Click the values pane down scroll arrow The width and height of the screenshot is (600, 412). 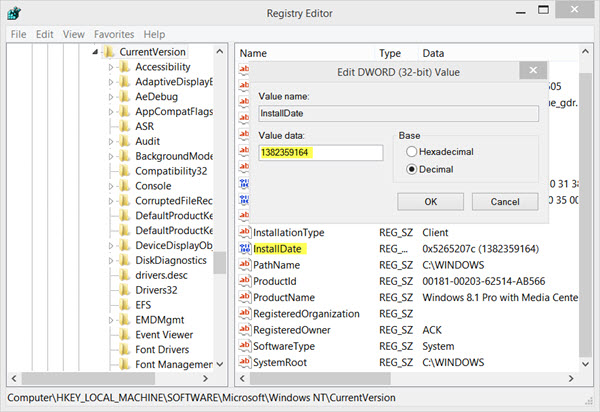pos(585,364)
